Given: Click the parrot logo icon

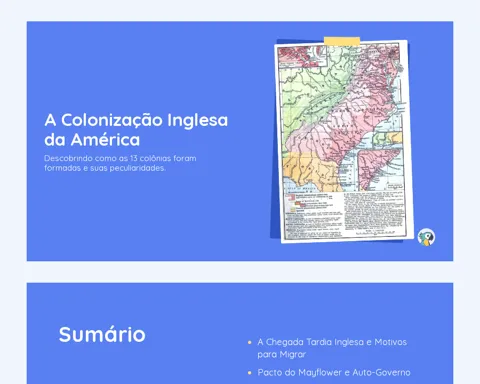Looking at the screenshot, I should (426, 237).
